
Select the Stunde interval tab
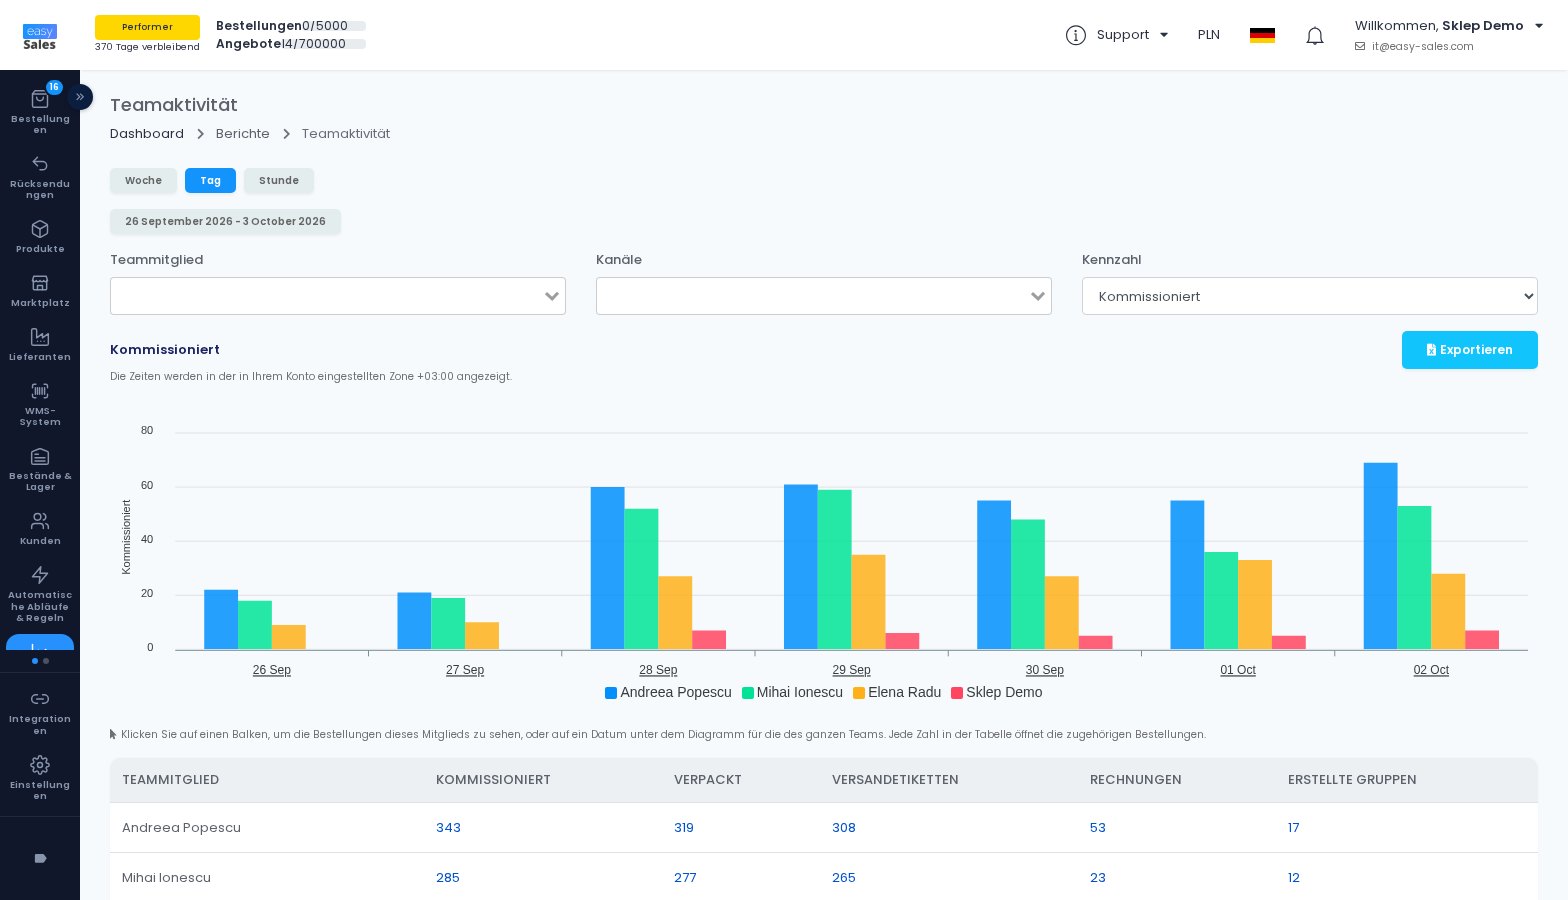point(279,181)
